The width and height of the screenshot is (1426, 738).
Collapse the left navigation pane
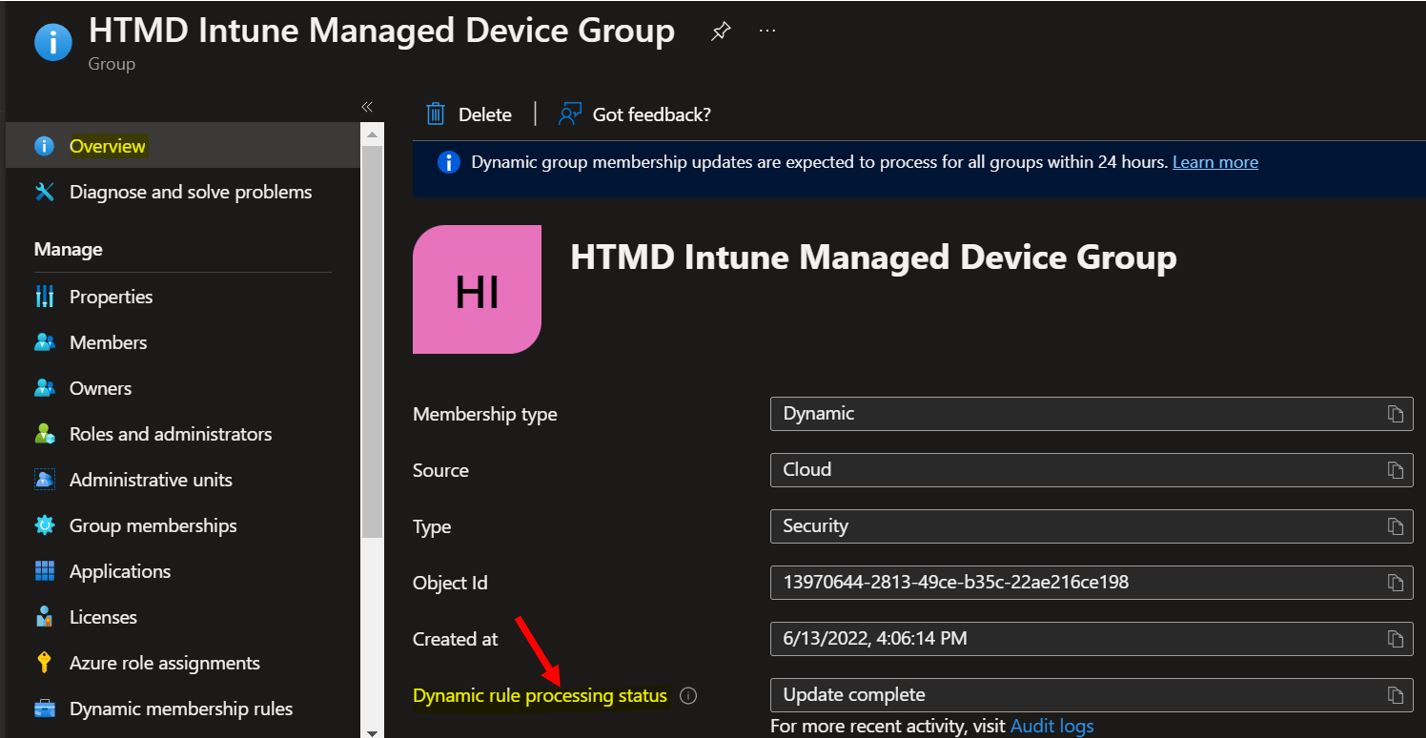pos(367,106)
